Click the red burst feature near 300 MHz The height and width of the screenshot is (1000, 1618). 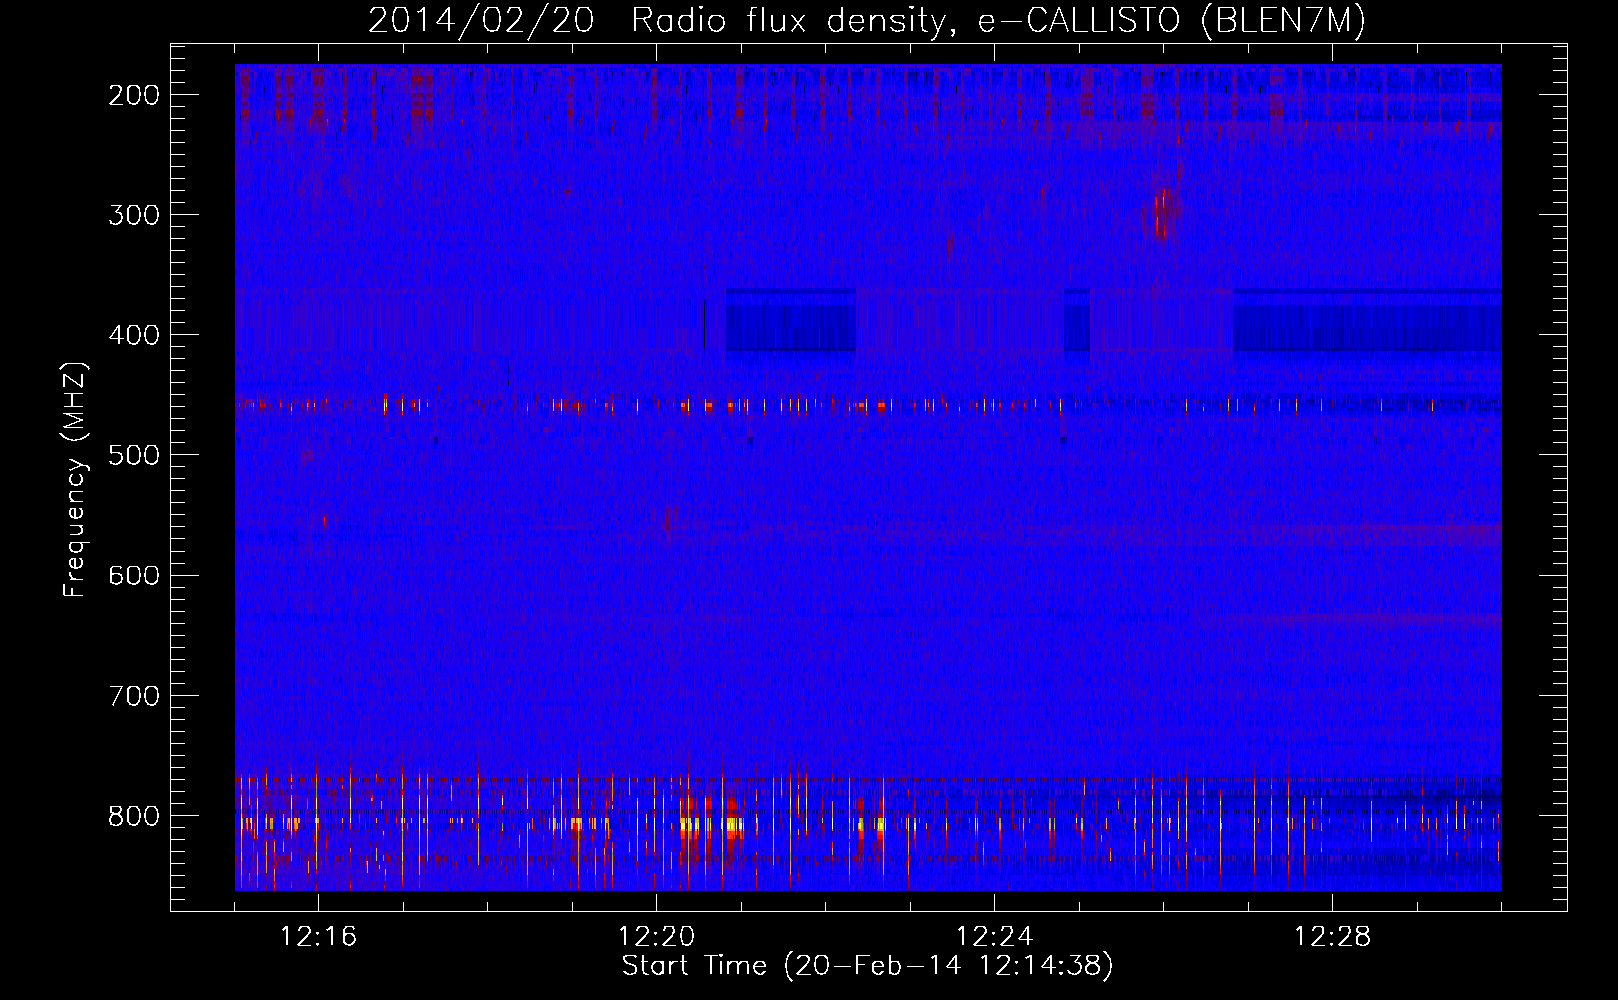tap(1161, 212)
